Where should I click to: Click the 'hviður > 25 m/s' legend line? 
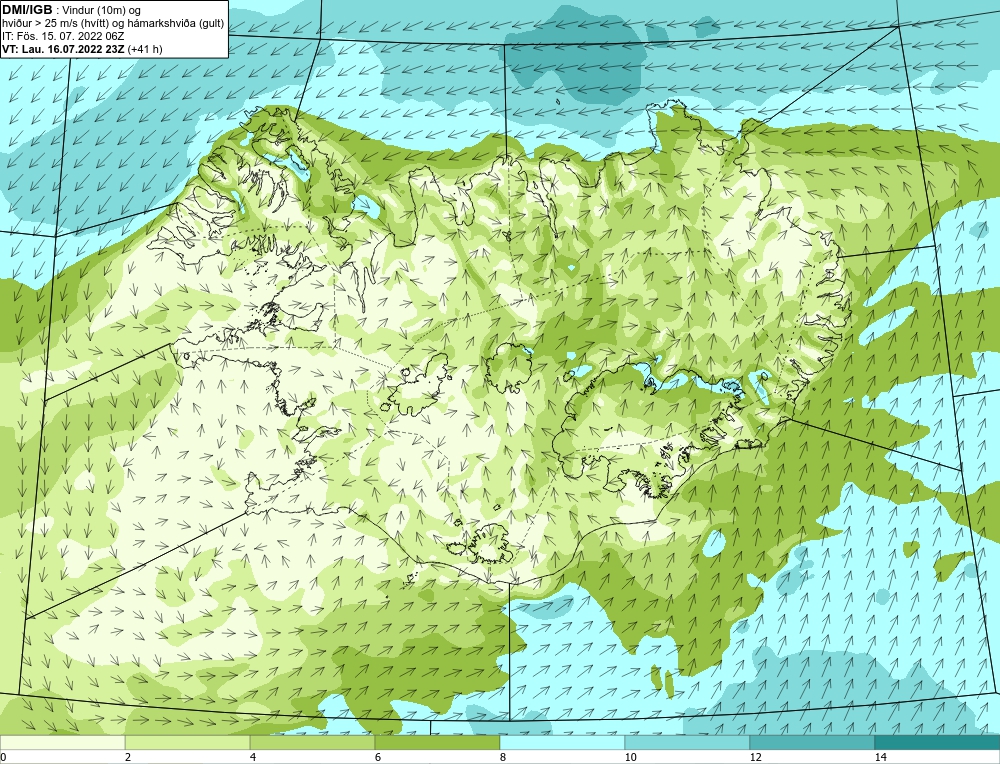click(x=113, y=24)
